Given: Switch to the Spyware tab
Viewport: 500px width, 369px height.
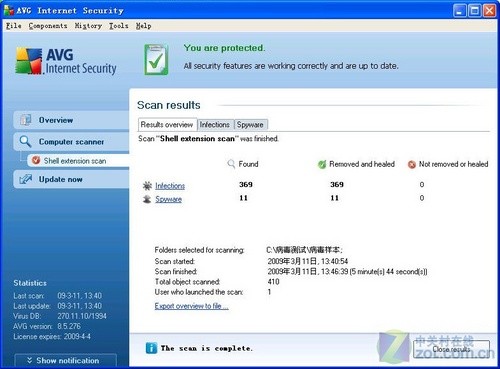Looking at the screenshot, I should point(250,125).
